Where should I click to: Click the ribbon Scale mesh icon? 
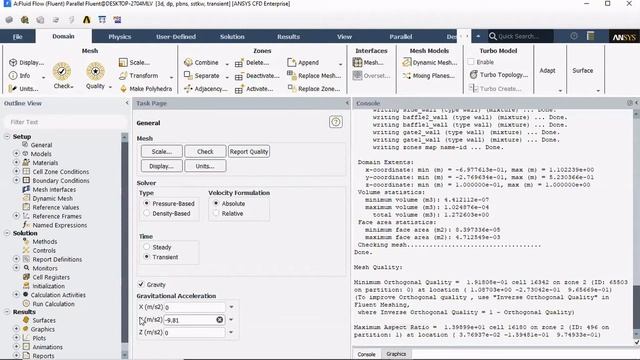coord(123,62)
